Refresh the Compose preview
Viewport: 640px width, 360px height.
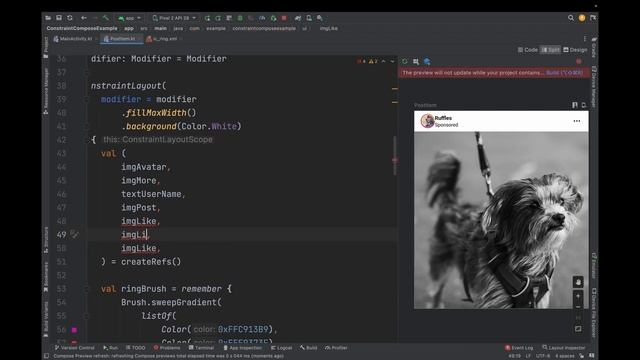point(404,62)
